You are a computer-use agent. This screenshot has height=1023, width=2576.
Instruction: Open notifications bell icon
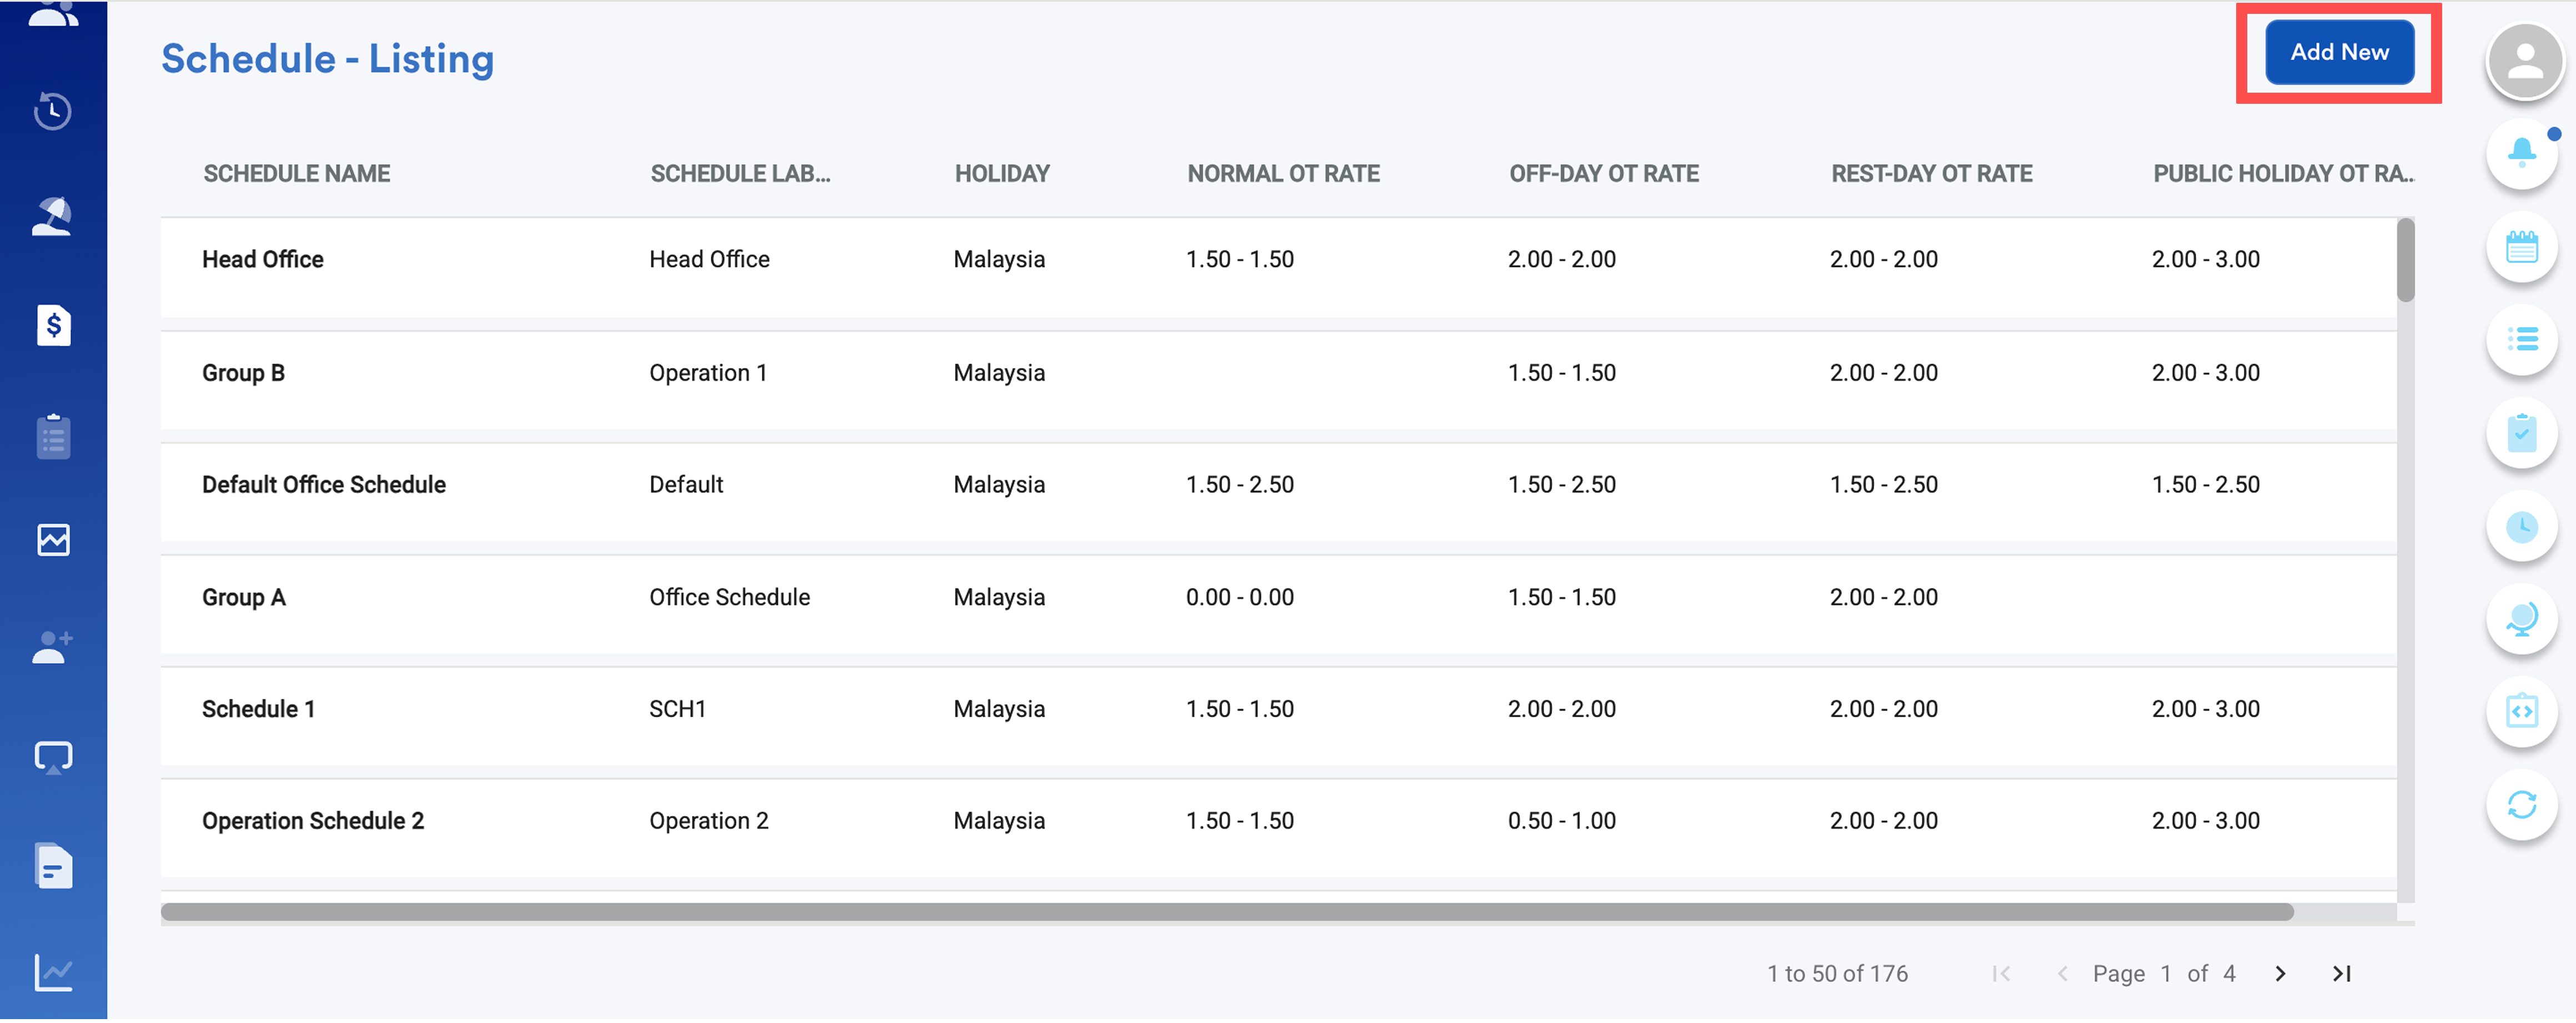coord(2521,152)
